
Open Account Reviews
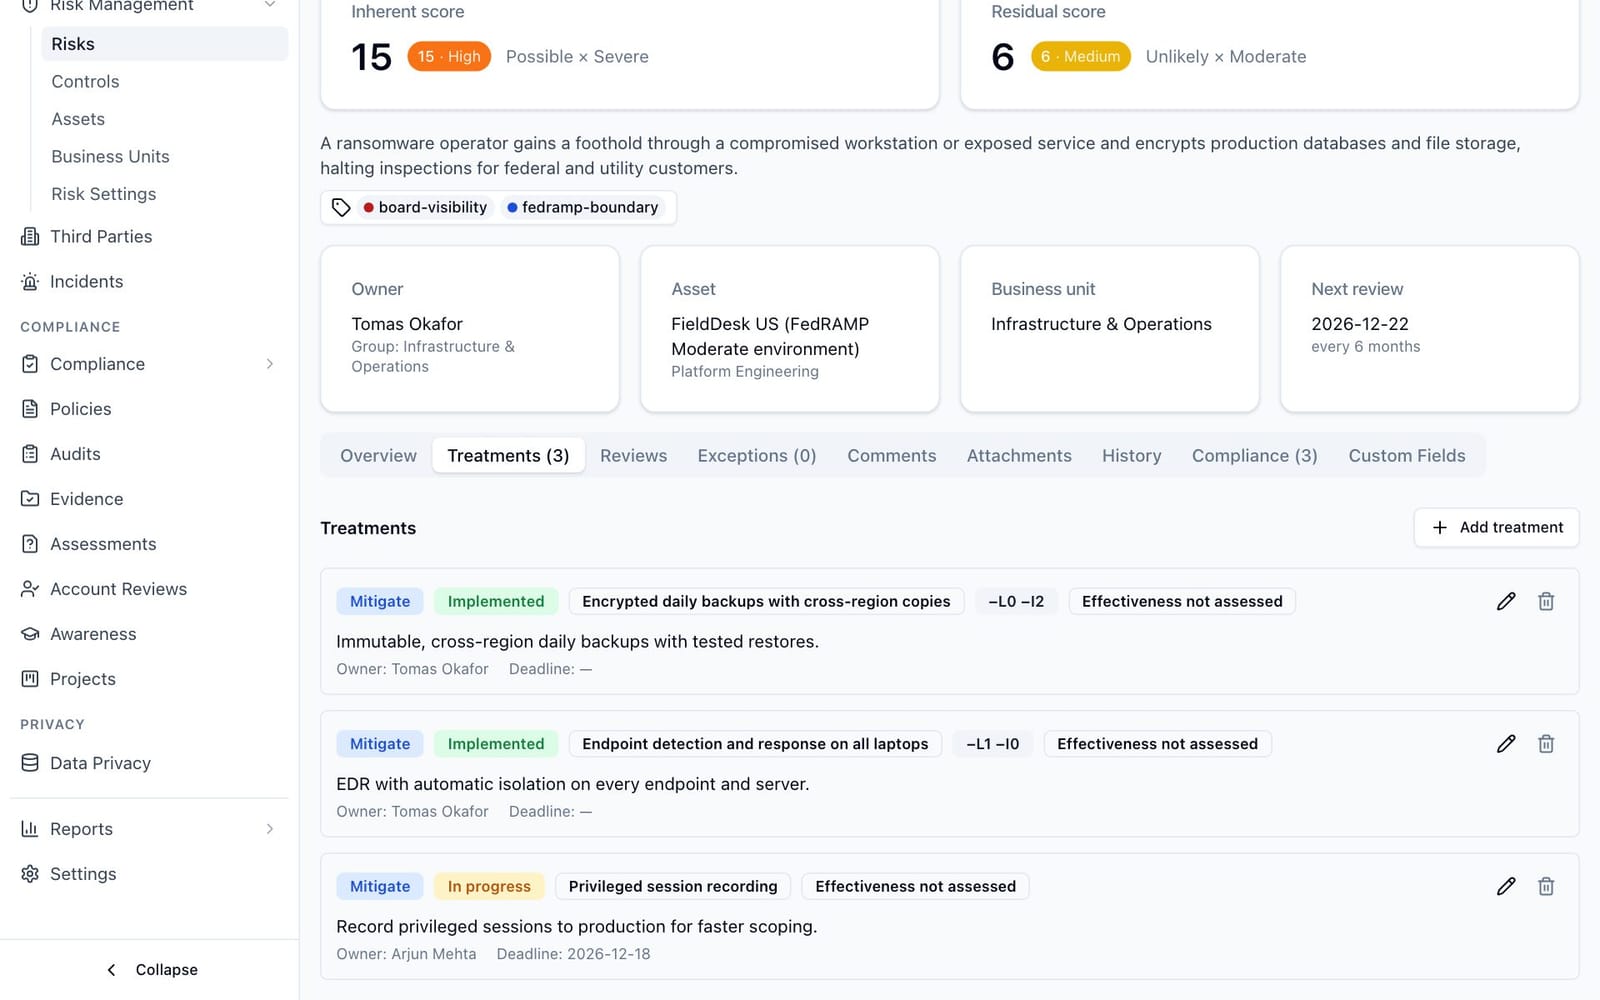click(149, 588)
